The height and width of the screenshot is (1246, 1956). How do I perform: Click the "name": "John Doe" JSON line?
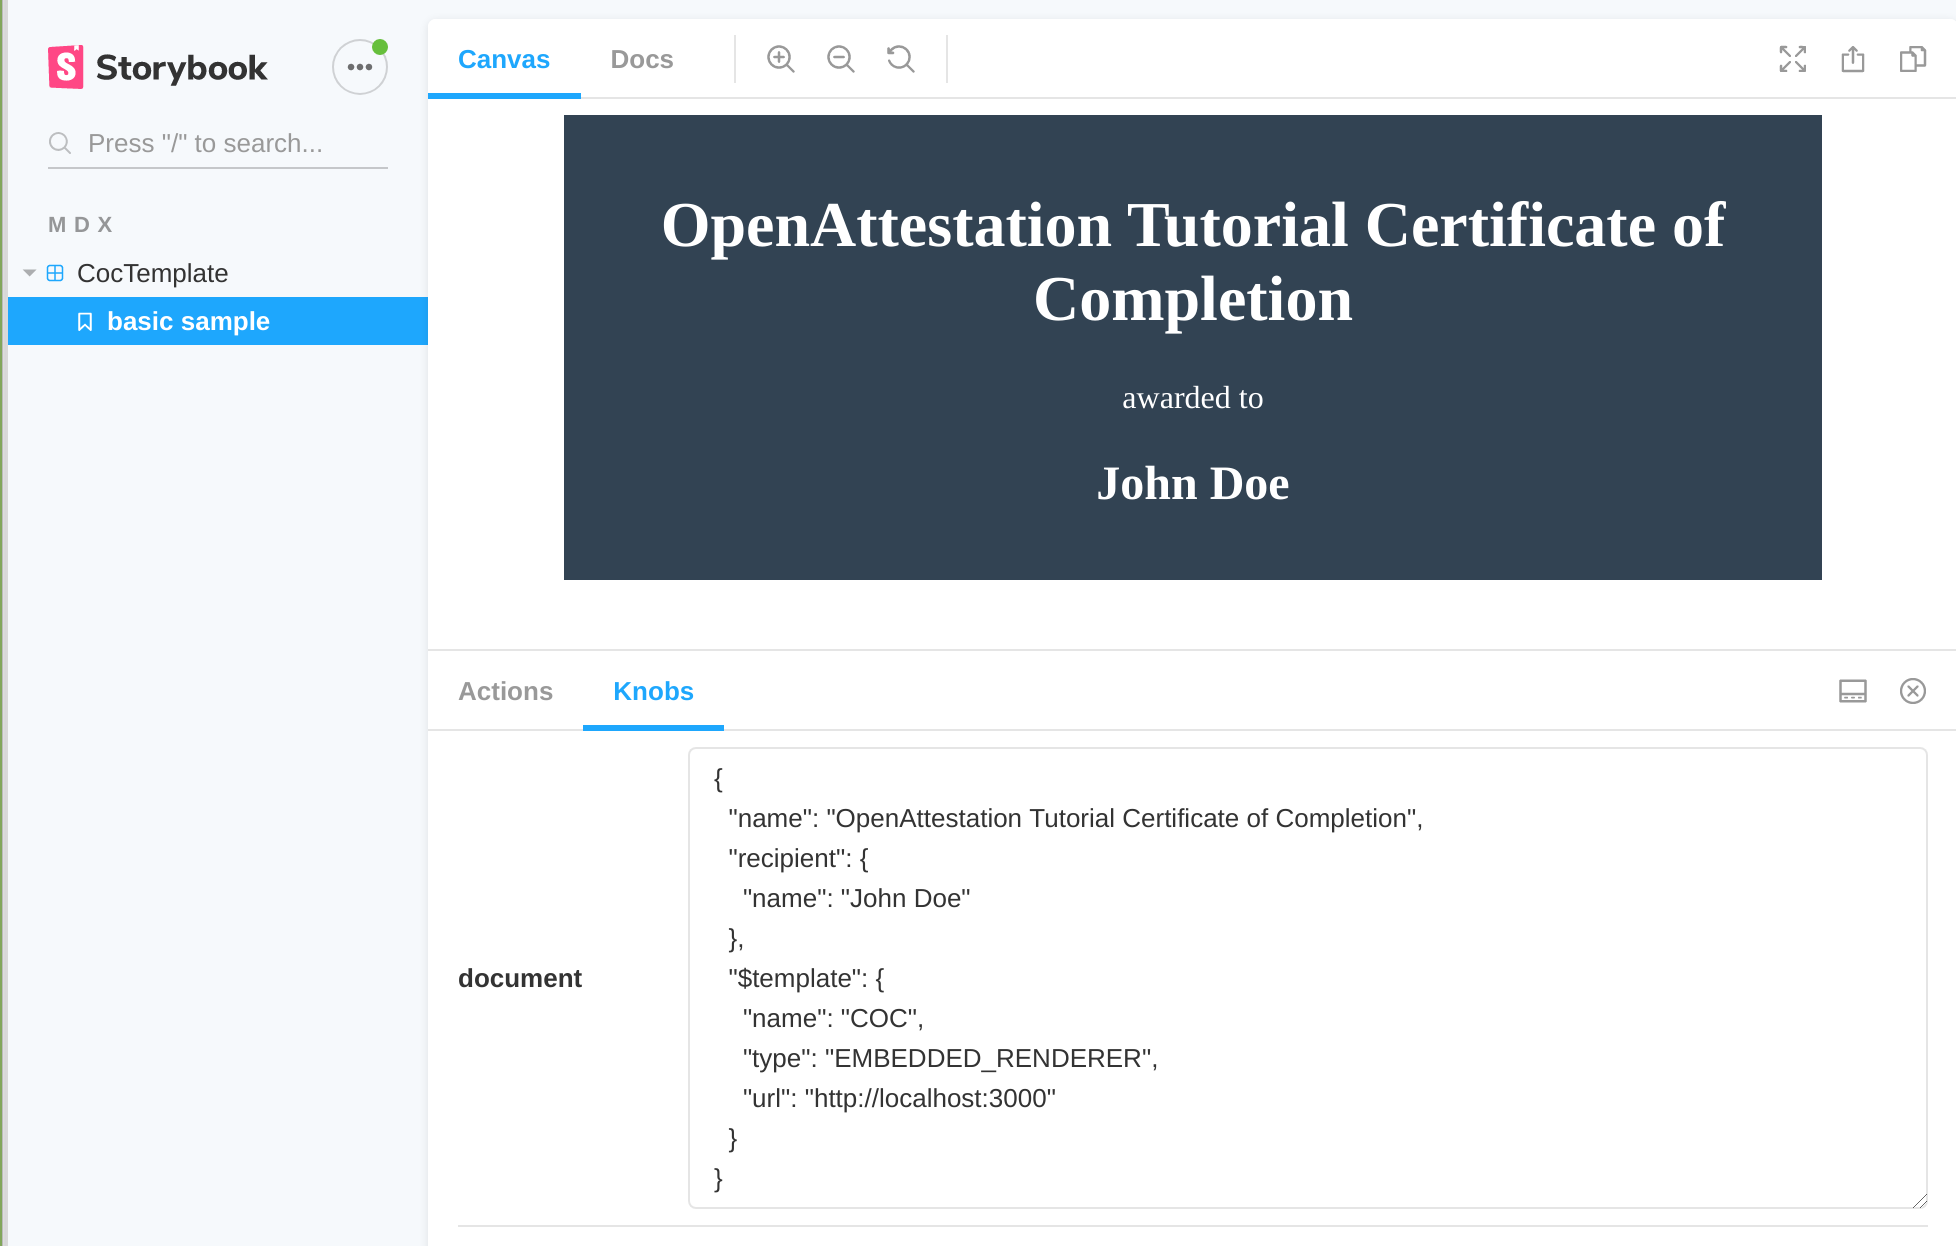pos(856,898)
